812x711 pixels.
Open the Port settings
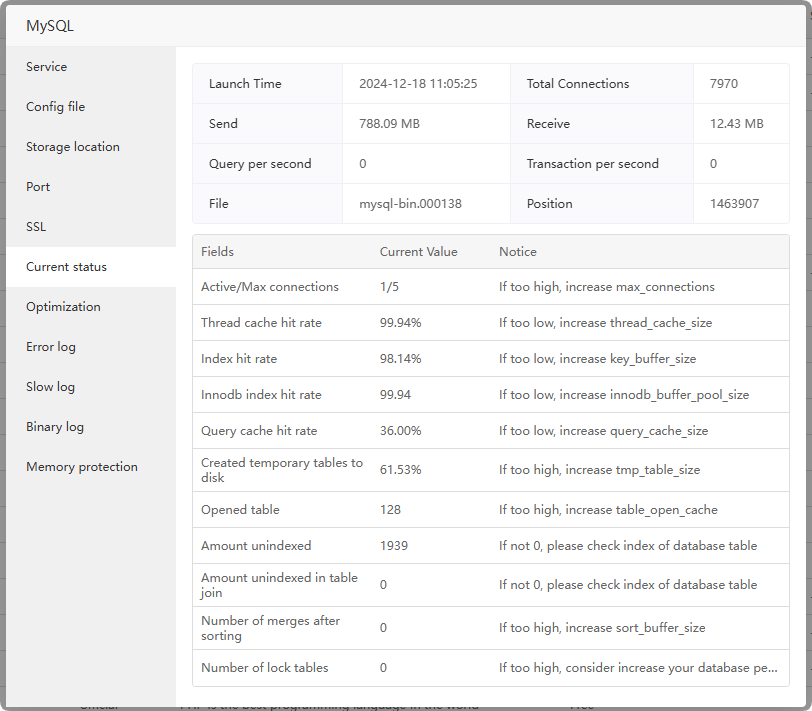pyautogui.click(x=38, y=187)
